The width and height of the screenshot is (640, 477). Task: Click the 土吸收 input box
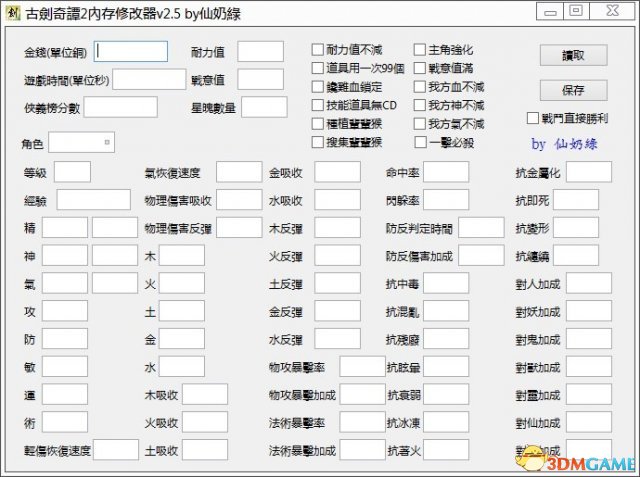[x=204, y=450]
